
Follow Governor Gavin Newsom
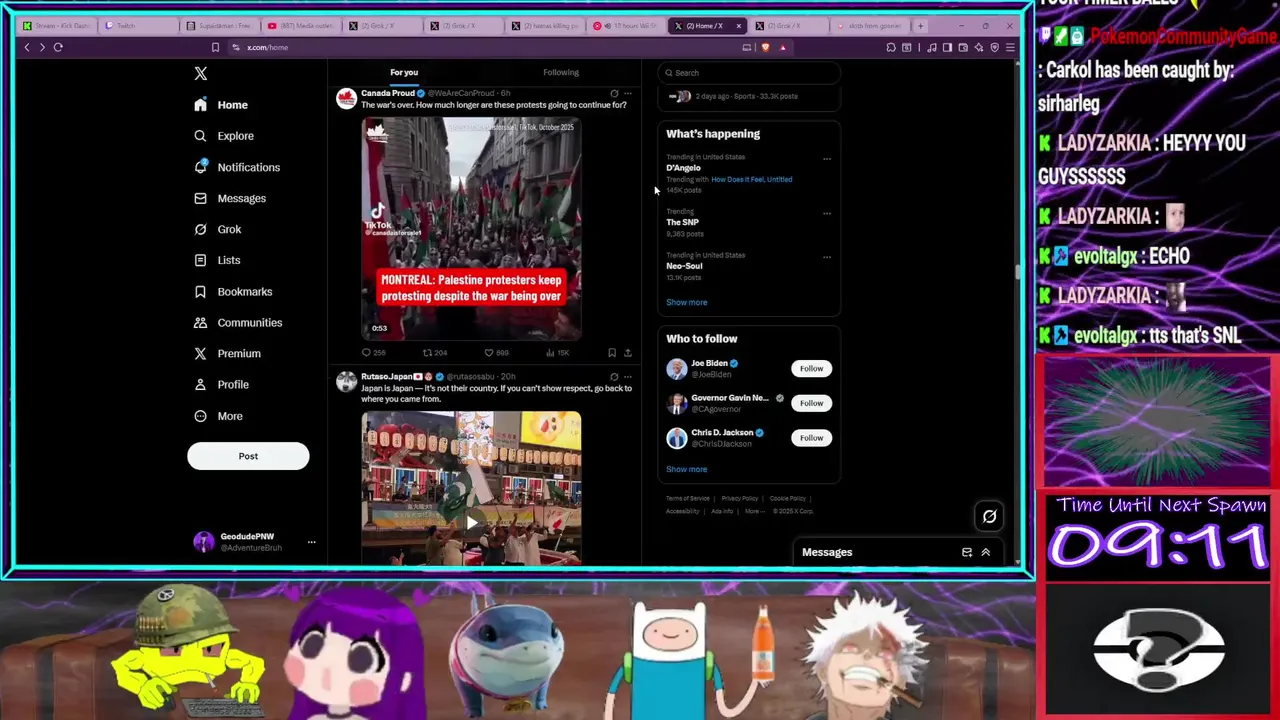[x=811, y=403]
